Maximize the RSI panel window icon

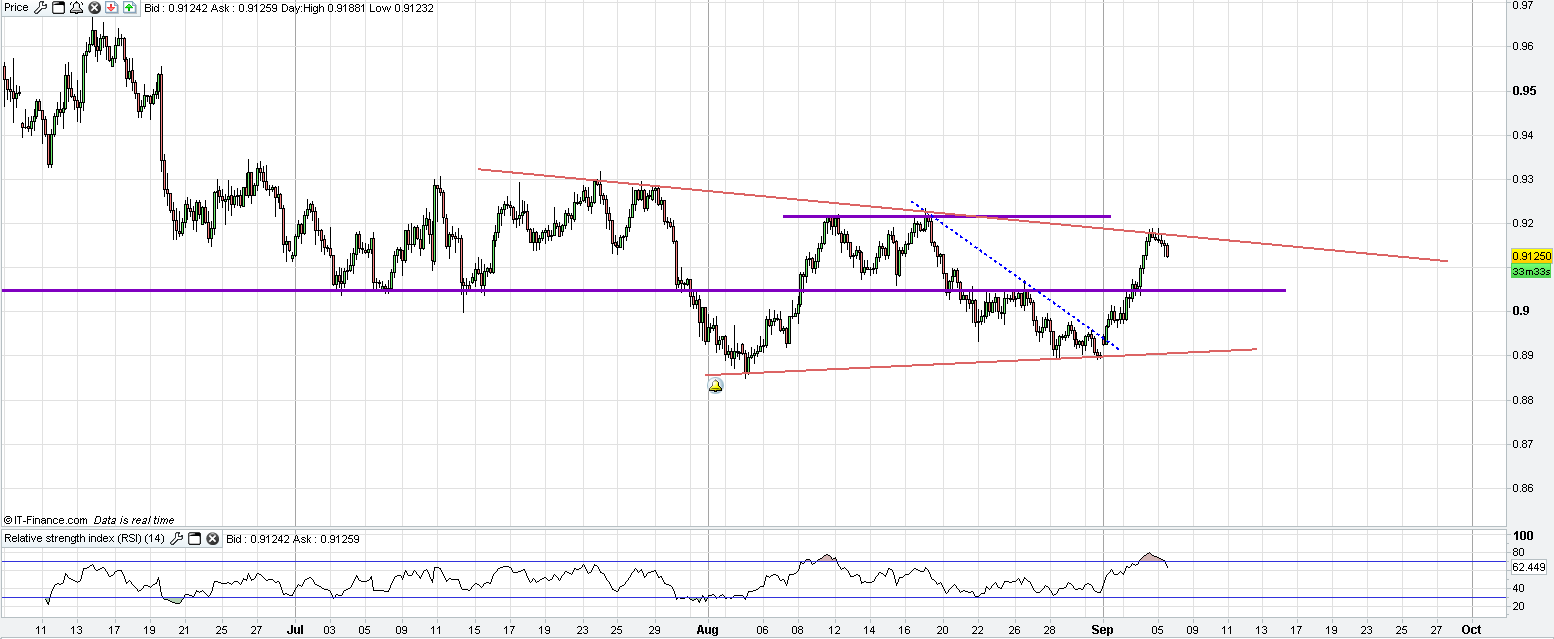pos(195,539)
